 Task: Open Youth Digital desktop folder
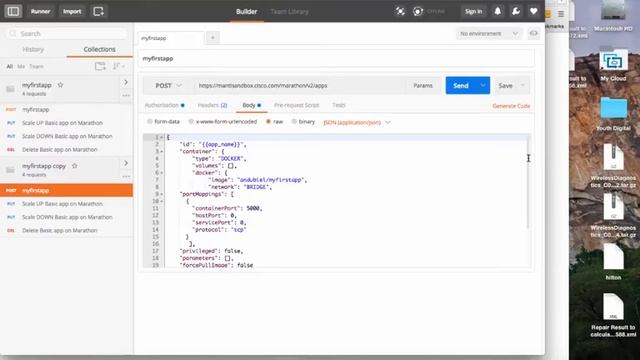pyautogui.click(x=613, y=109)
